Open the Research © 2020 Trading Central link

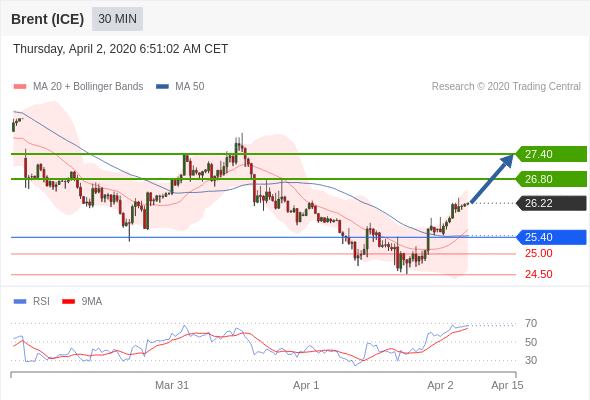click(x=506, y=87)
